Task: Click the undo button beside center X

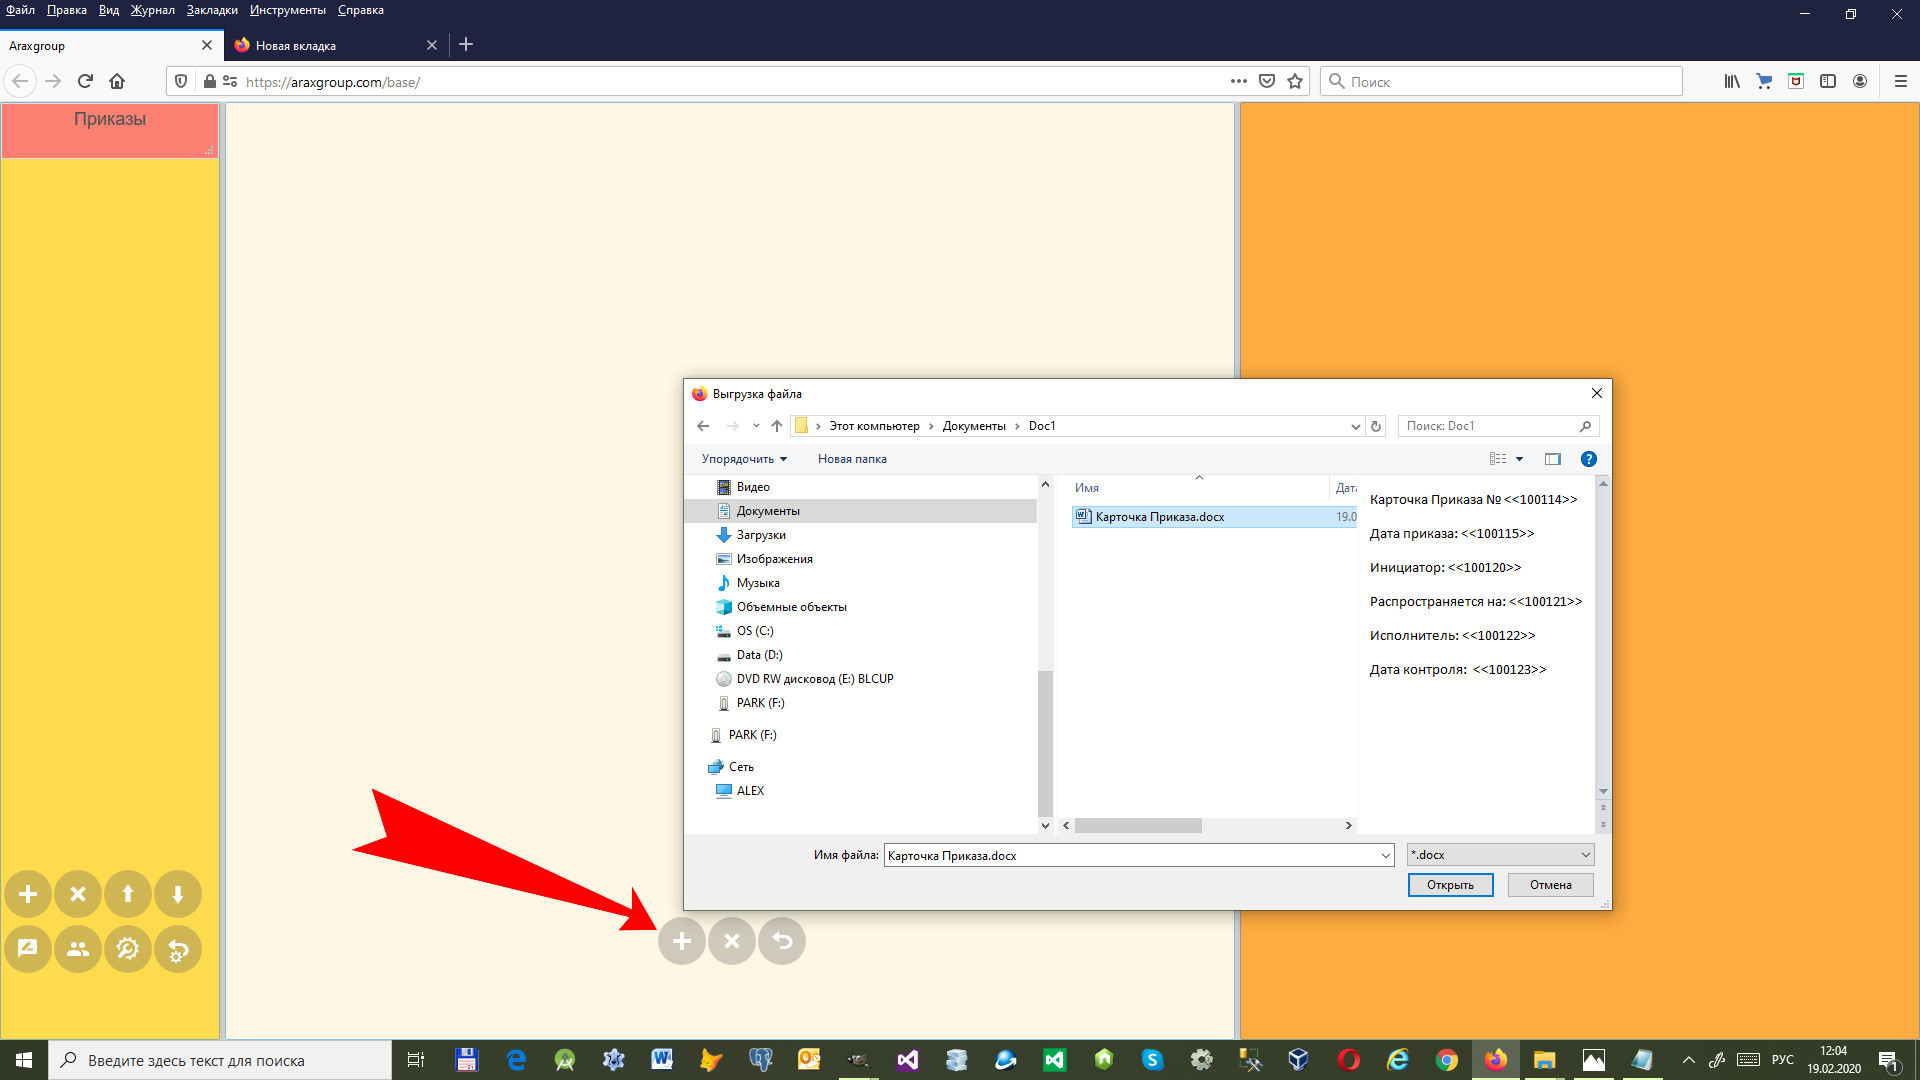Action: (x=782, y=941)
